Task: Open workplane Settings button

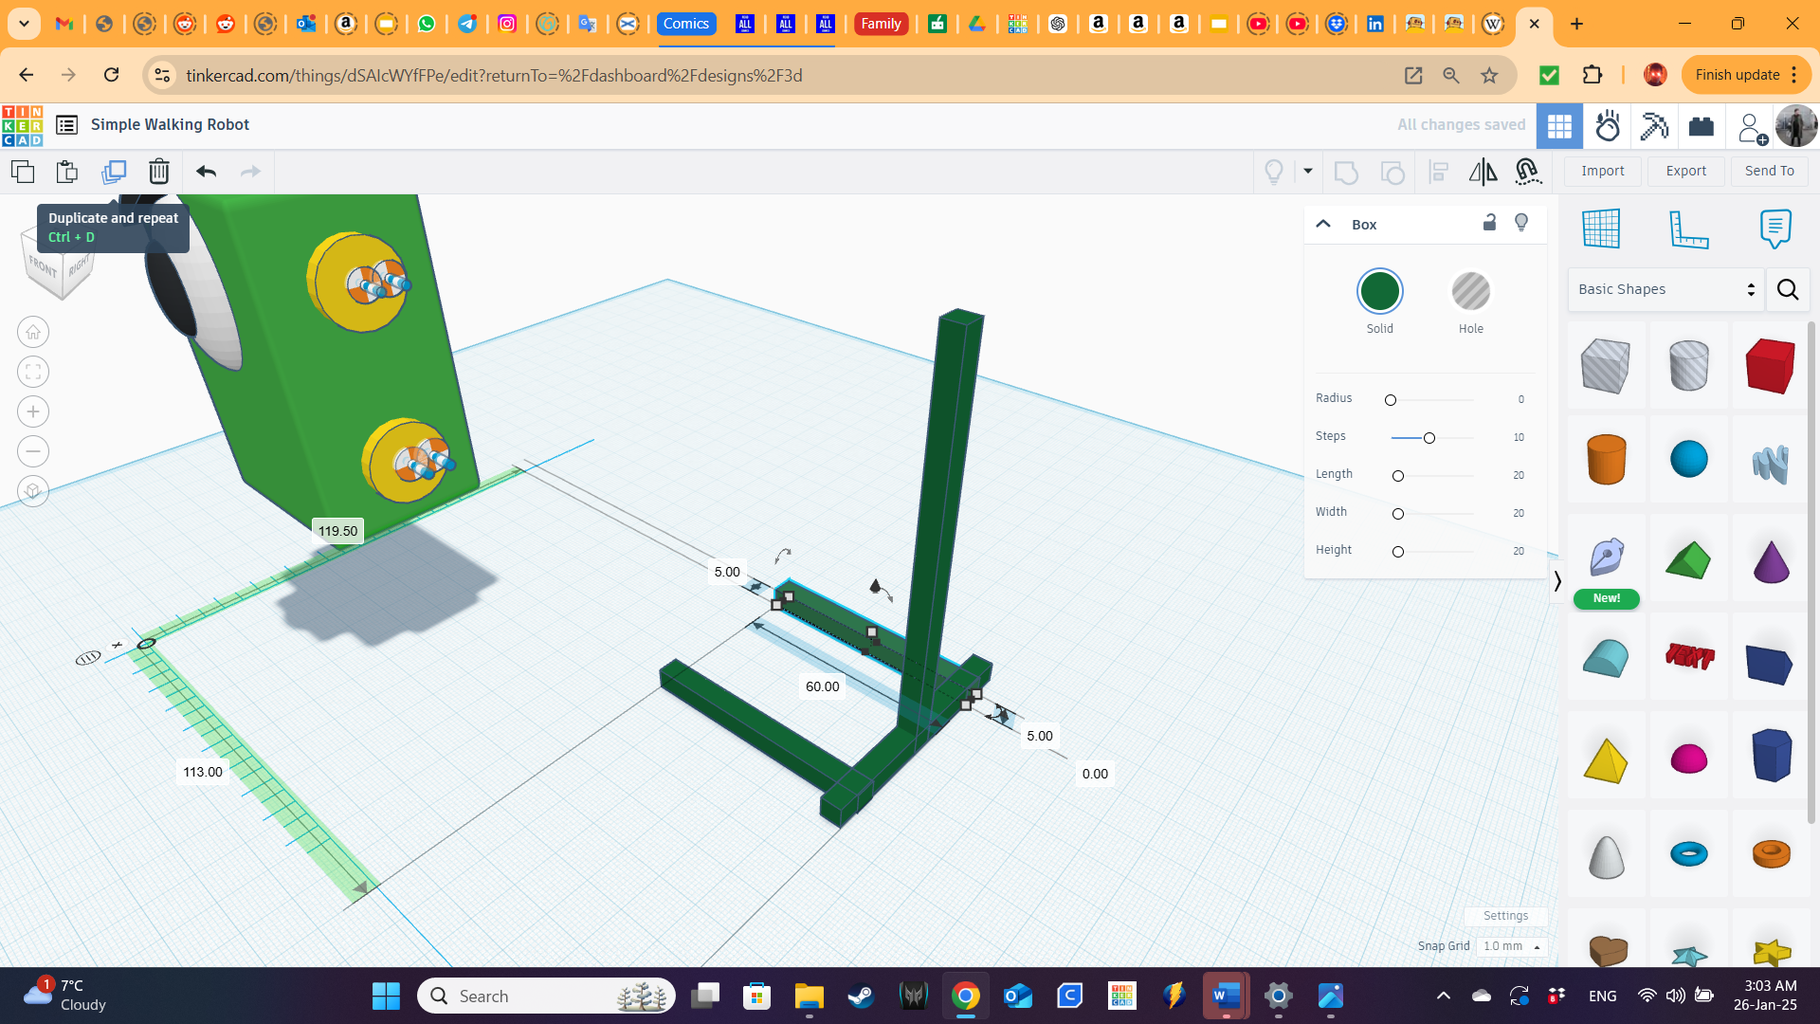Action: 1505,916
